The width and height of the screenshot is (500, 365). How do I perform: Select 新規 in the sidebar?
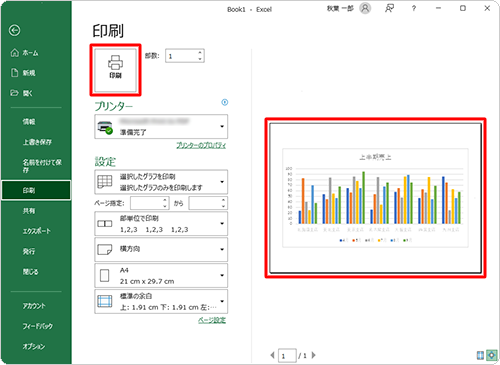tap(36, 73)
